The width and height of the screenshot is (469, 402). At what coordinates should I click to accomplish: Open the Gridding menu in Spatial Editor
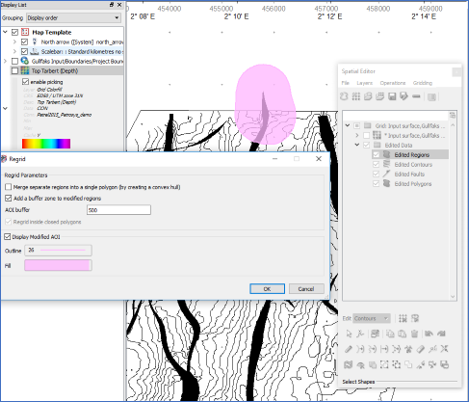coord(422,83)
